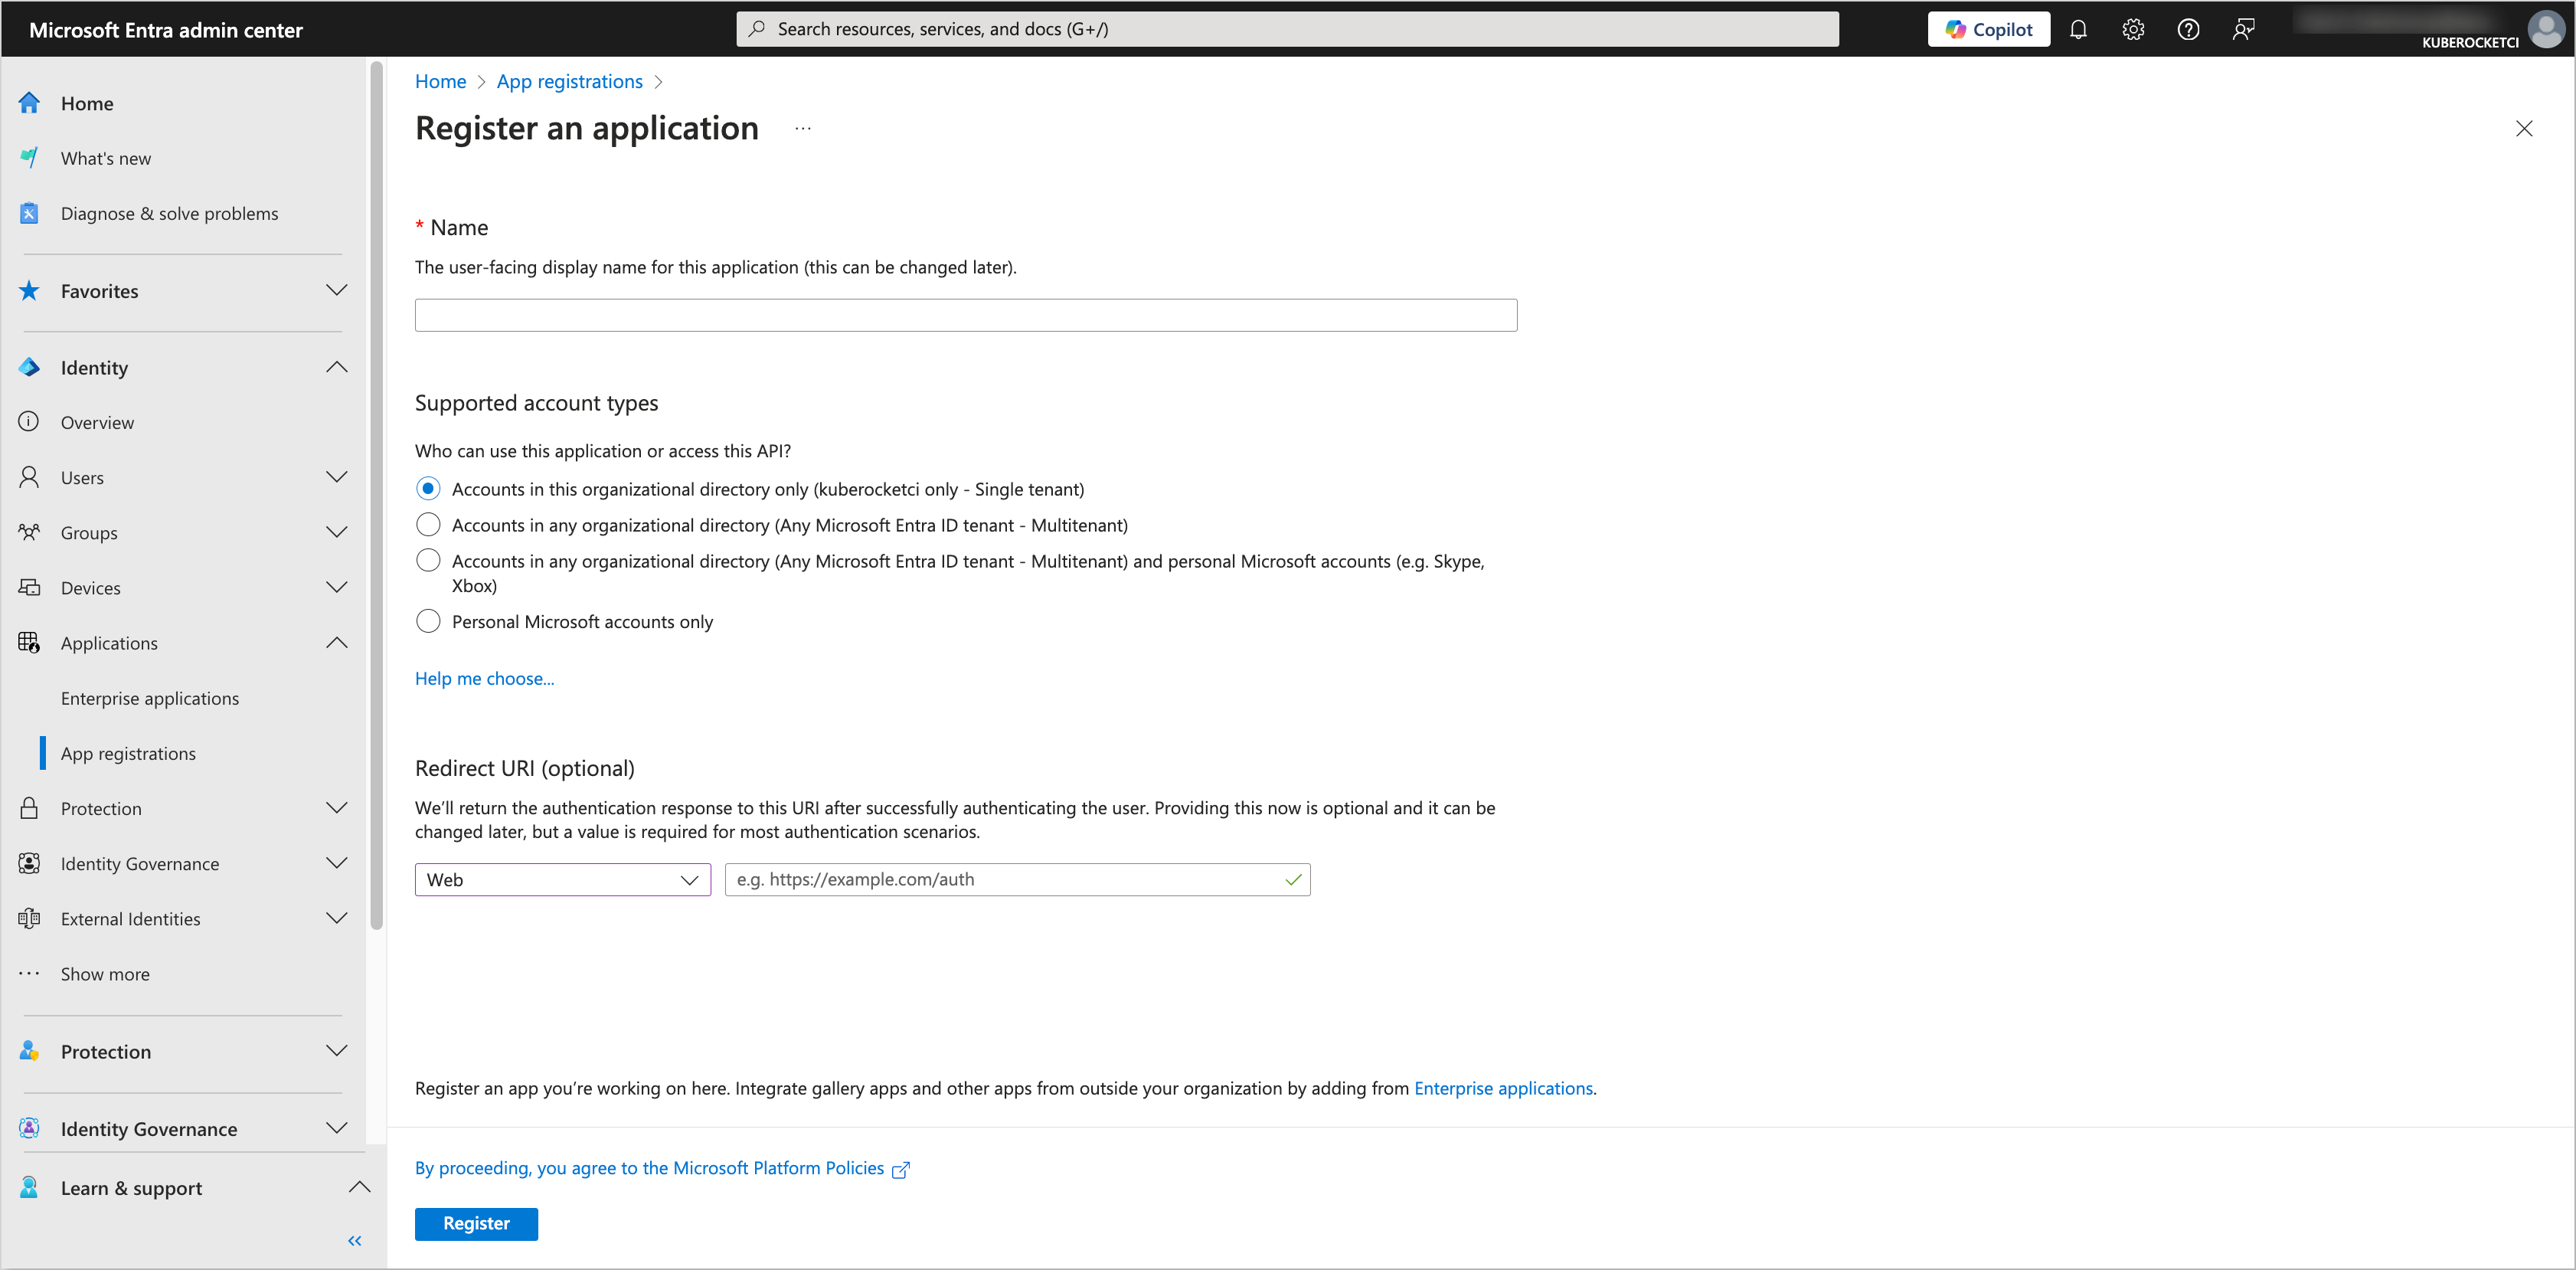
Task: Select Personal Microsoft accounts only radio button
Action: [427, 623]
